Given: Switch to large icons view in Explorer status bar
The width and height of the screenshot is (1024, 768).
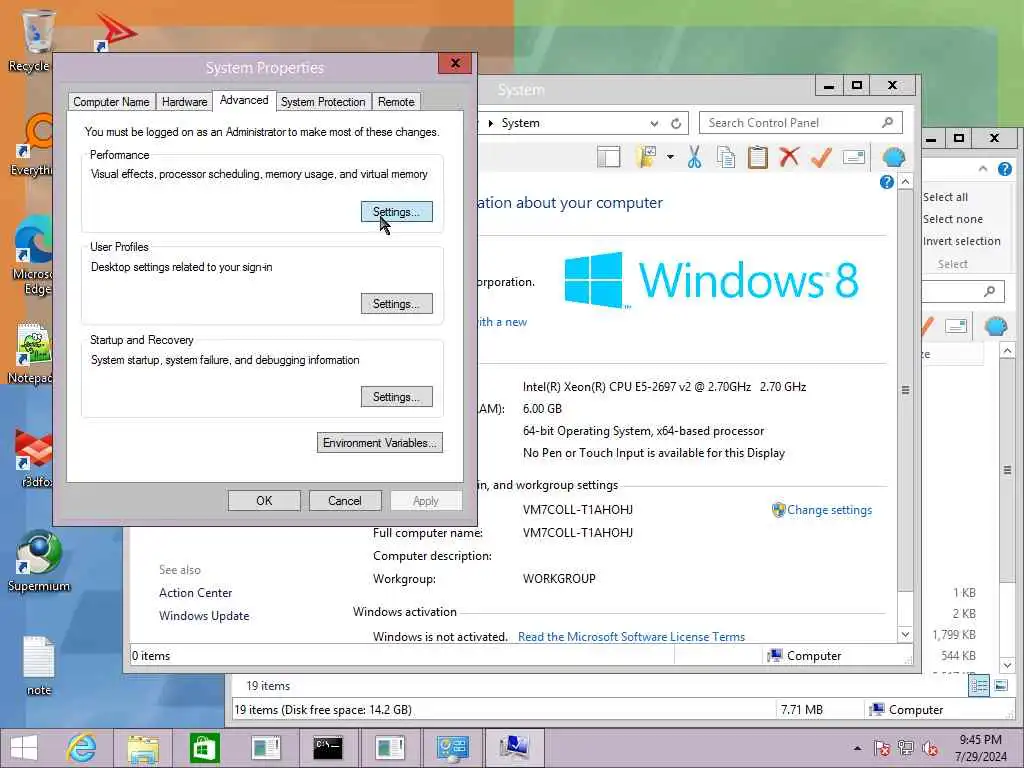Looking at the screenshot, I should [x=1001, y=686].
